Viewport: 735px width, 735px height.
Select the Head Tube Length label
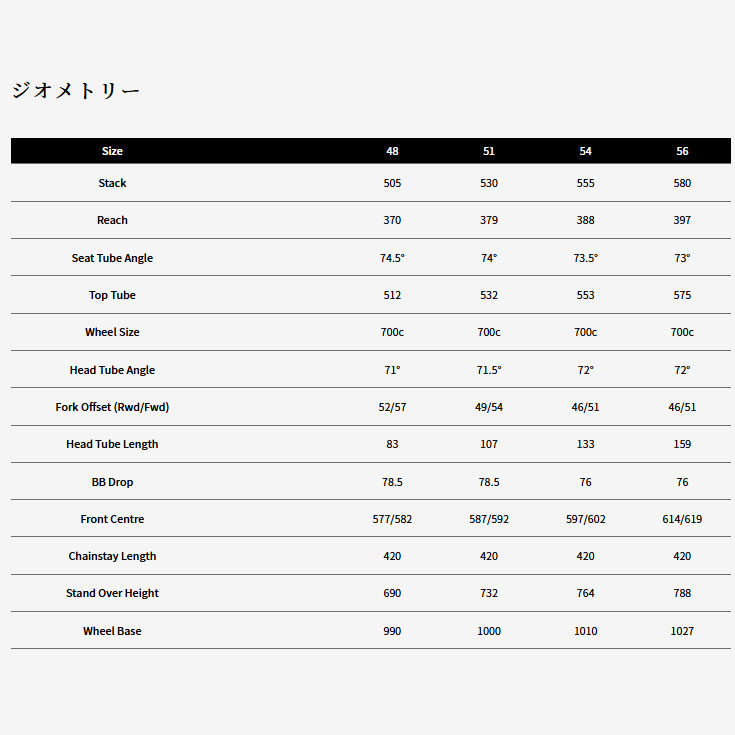pyautogui.click(x=112, y=444)
